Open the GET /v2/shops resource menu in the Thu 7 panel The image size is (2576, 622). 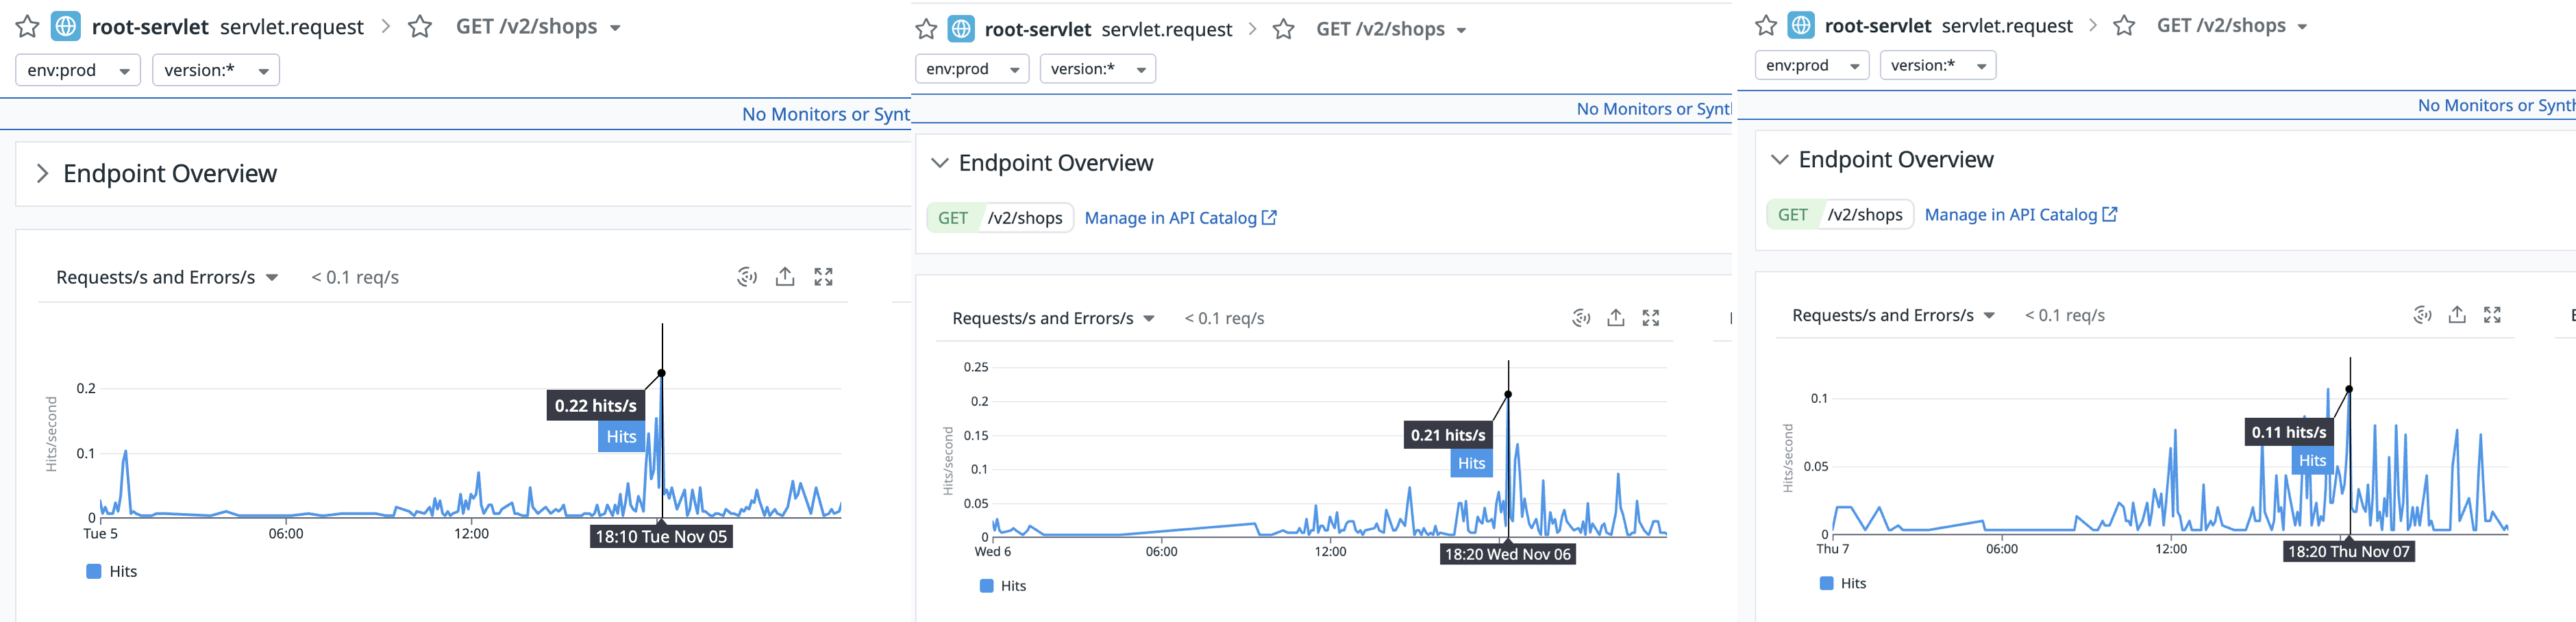click(2301, 27)
